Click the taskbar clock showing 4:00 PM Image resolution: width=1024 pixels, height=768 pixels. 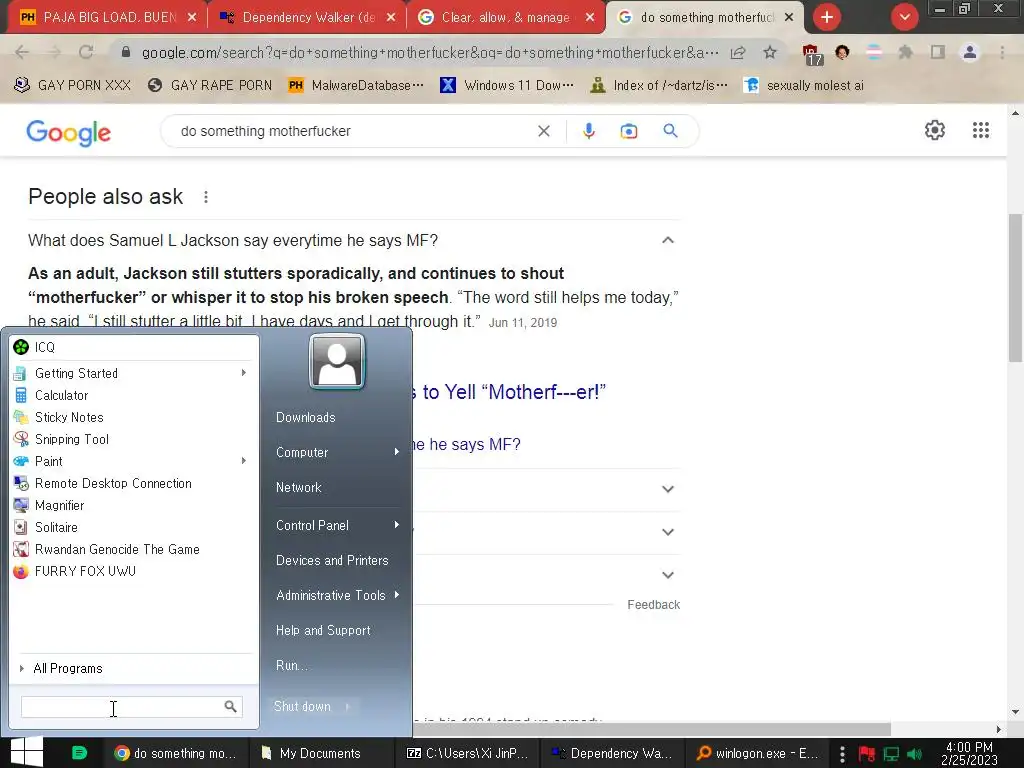969,753
